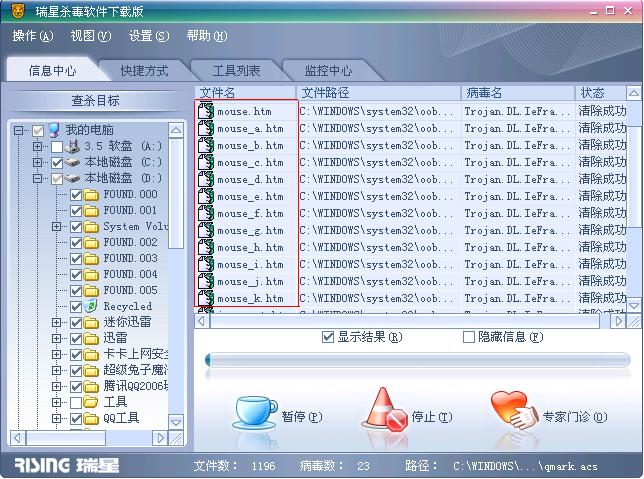The width and height of the screenshot is (644, 479).
Task: Click the file icon beside mouse_a.htm
Action: (206, 129)
